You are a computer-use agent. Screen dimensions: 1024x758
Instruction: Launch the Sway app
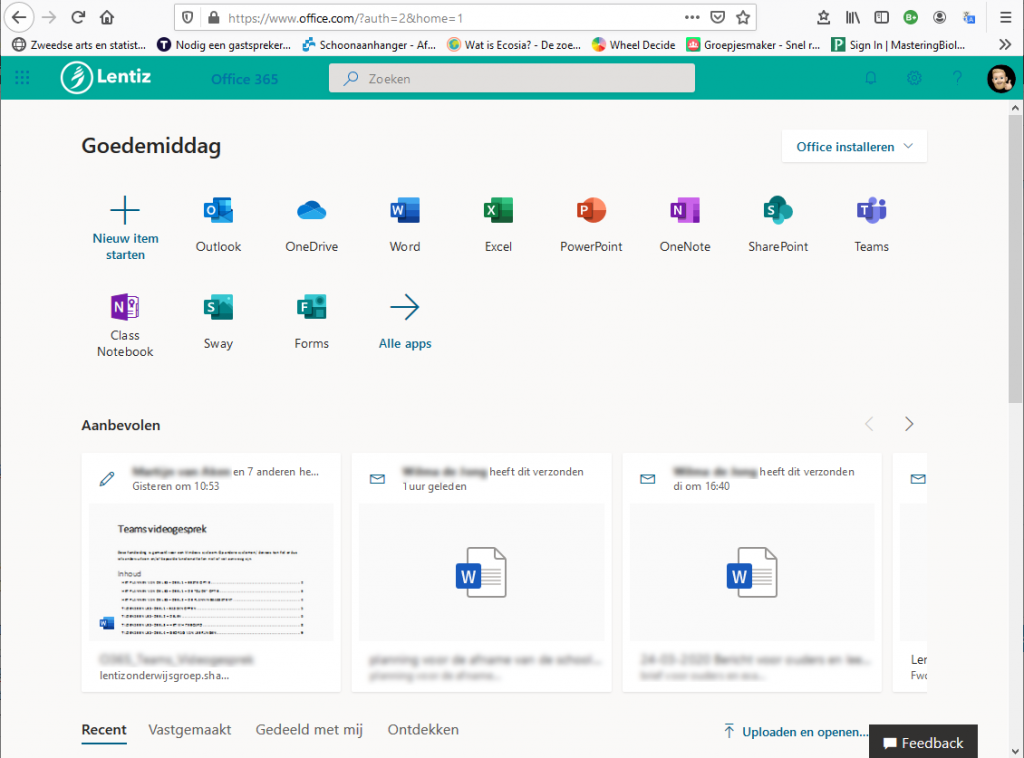click(218, 322)
